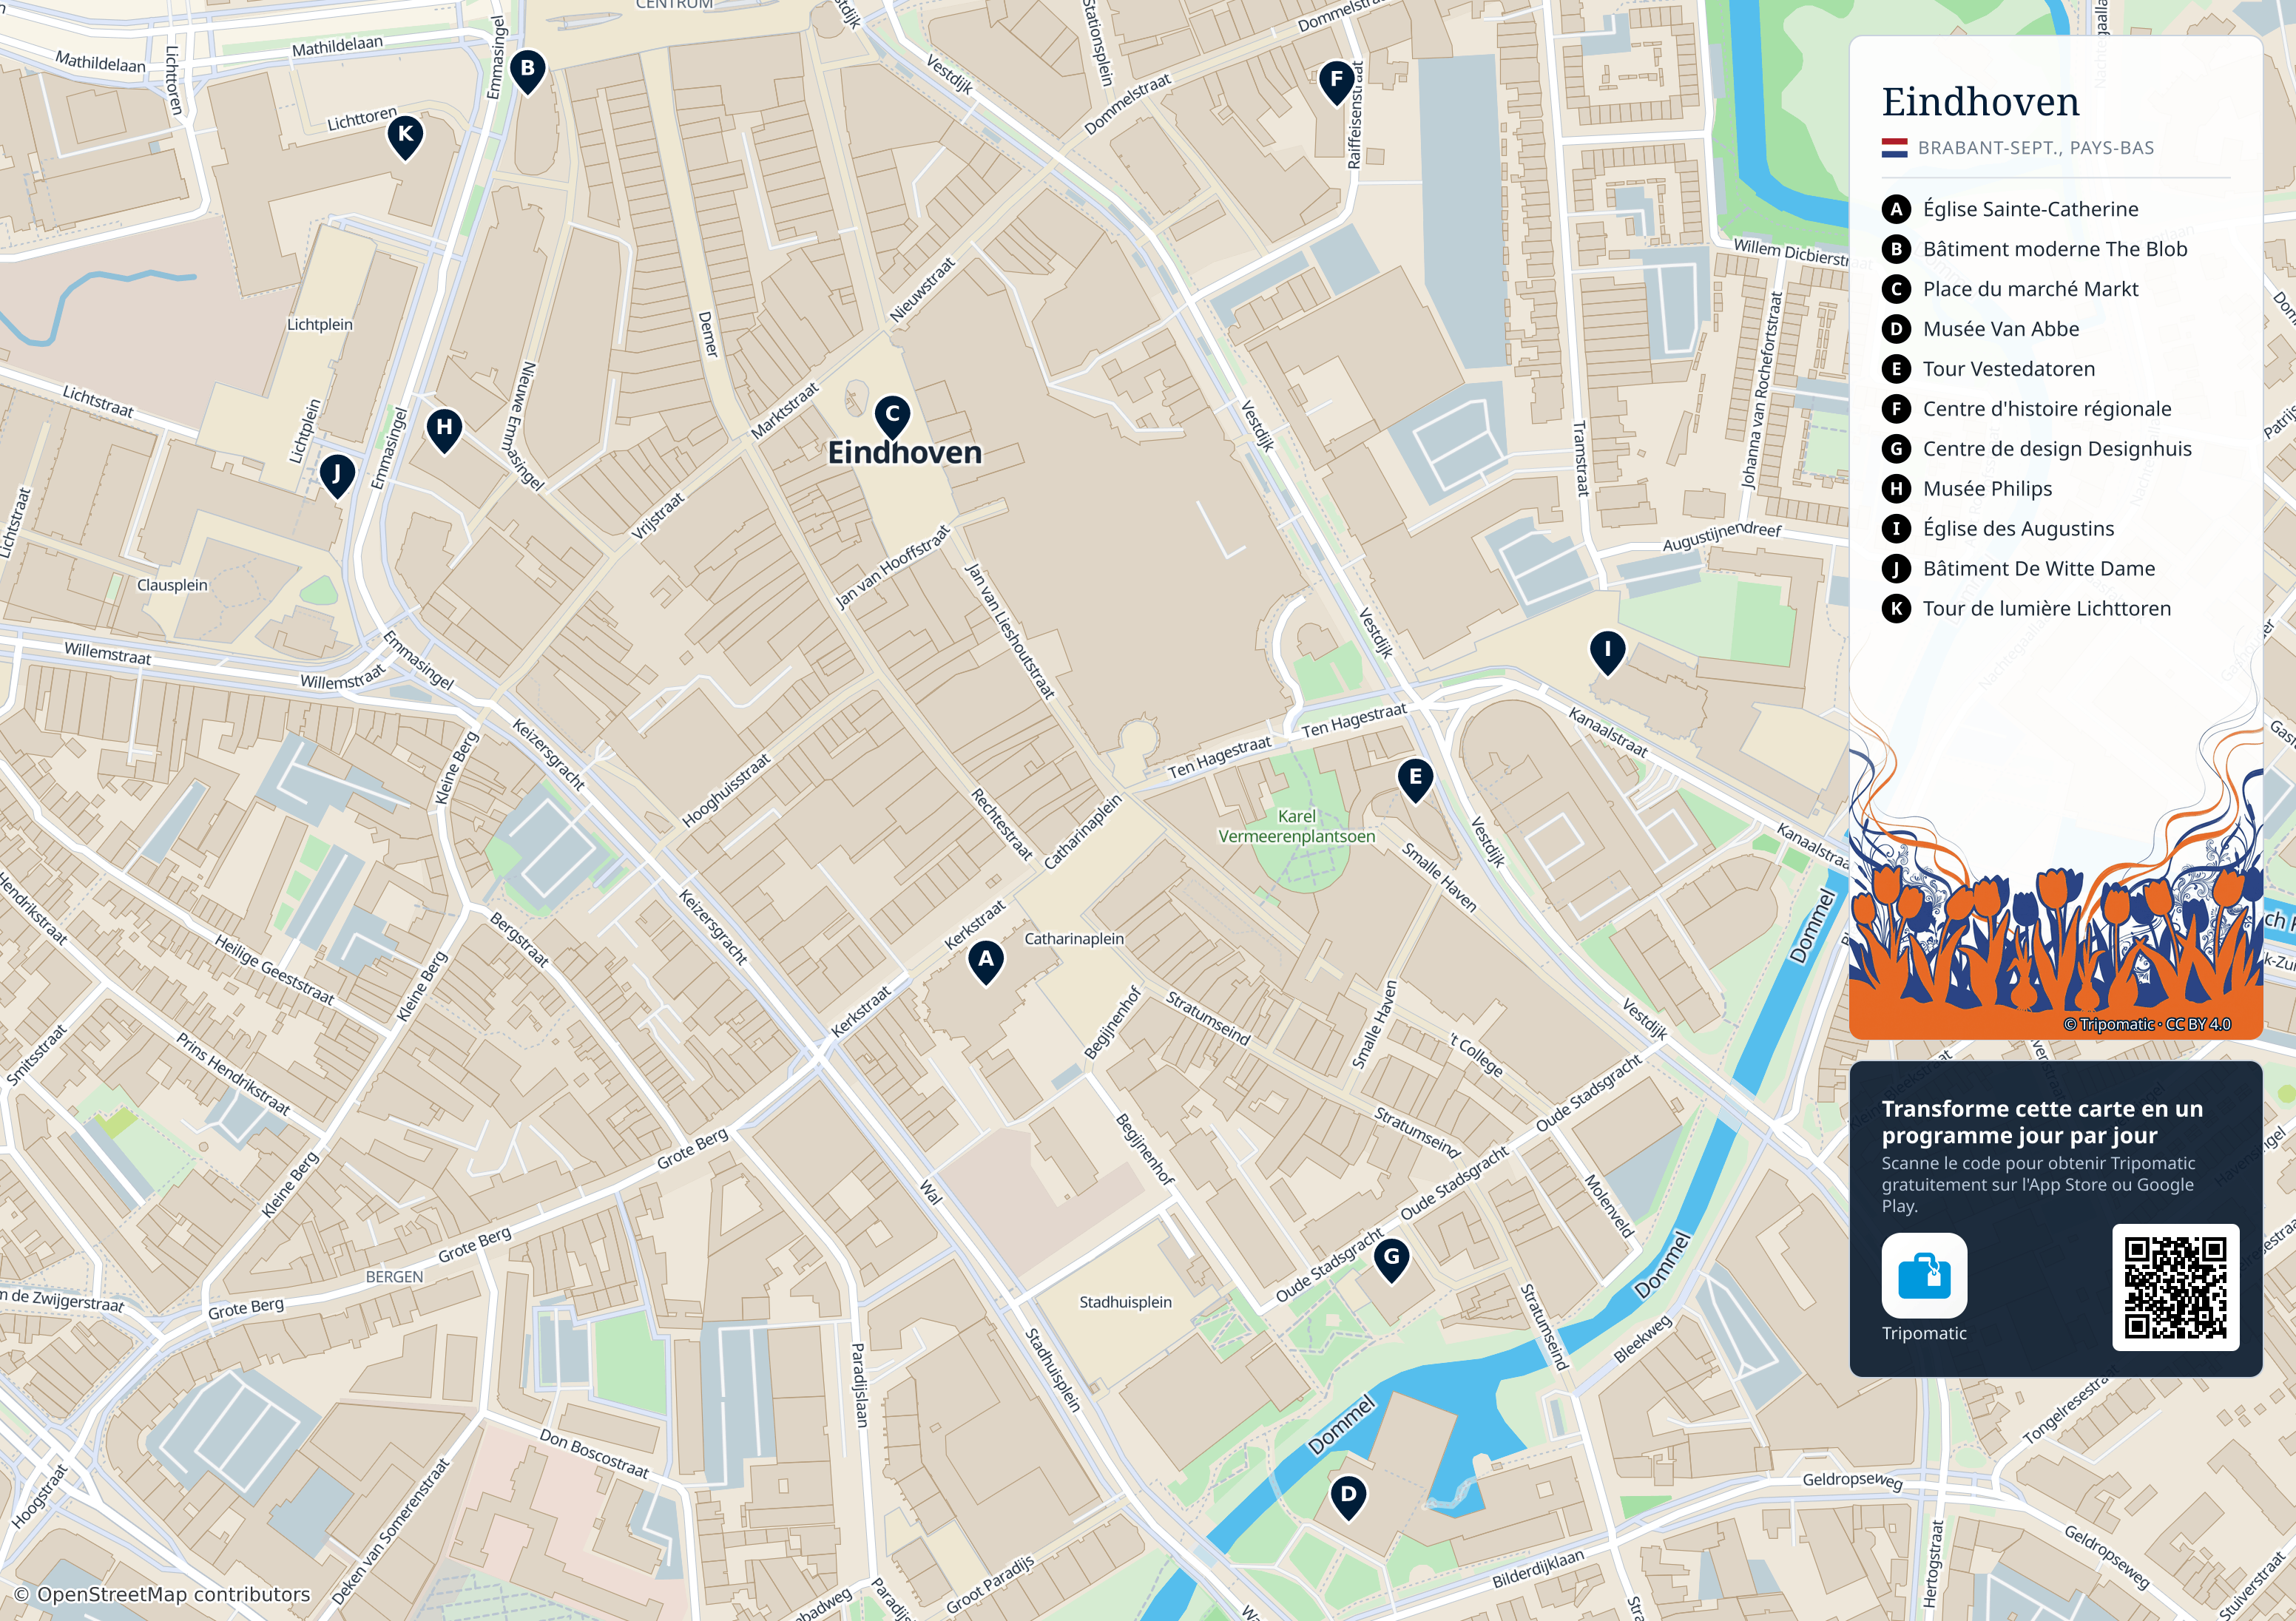Image resolution: width=2296 pixels, height=1621 pixels.
Task: Click the Marktstraat street label
Action: pyautogui.click(x=785, y=410)
